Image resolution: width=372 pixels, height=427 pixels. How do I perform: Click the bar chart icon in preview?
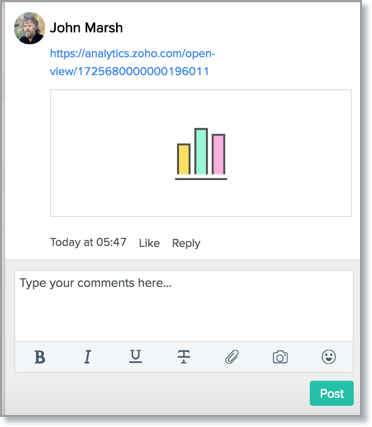201,154
